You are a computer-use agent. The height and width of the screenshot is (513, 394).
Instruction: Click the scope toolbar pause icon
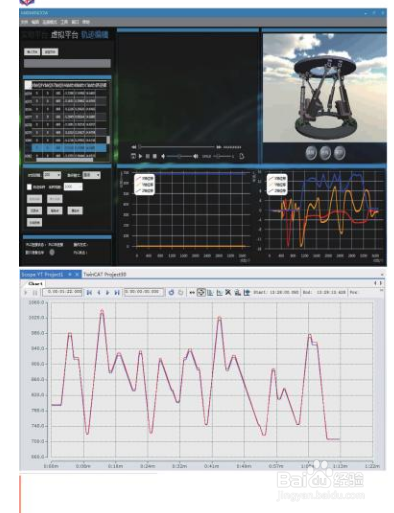[x=35, y=292]
